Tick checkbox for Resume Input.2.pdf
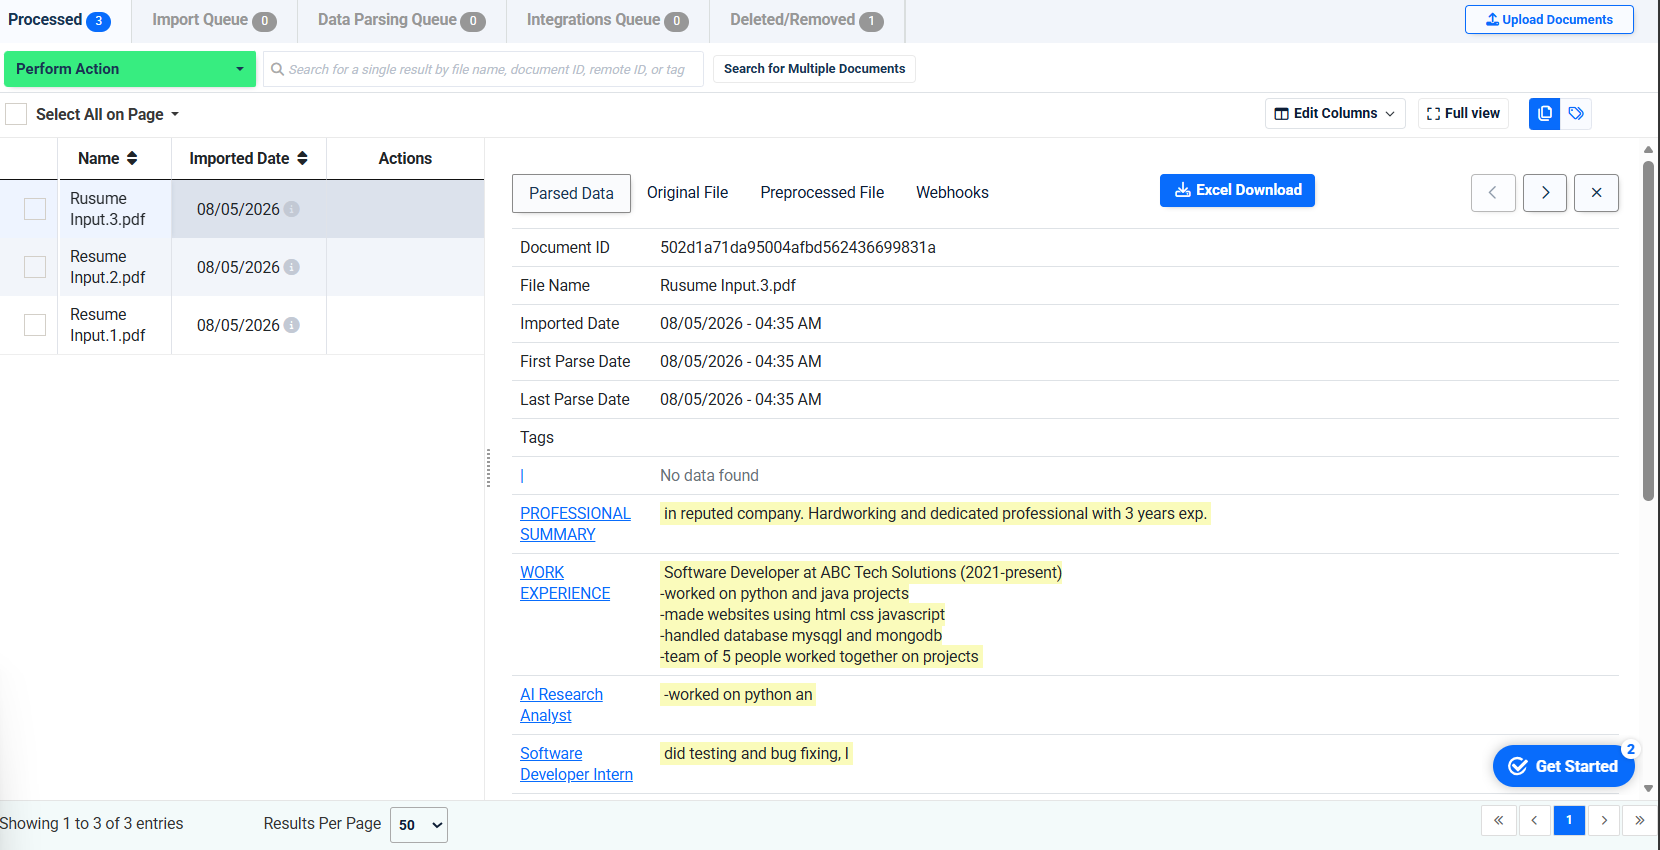This screenshot has height=850, width=1660. click(35, 267)
